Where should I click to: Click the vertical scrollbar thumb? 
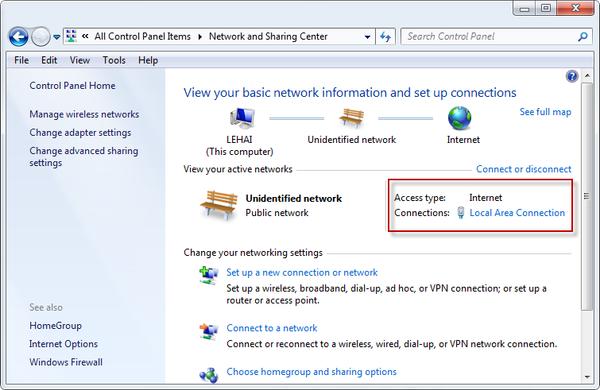(587, 196)
